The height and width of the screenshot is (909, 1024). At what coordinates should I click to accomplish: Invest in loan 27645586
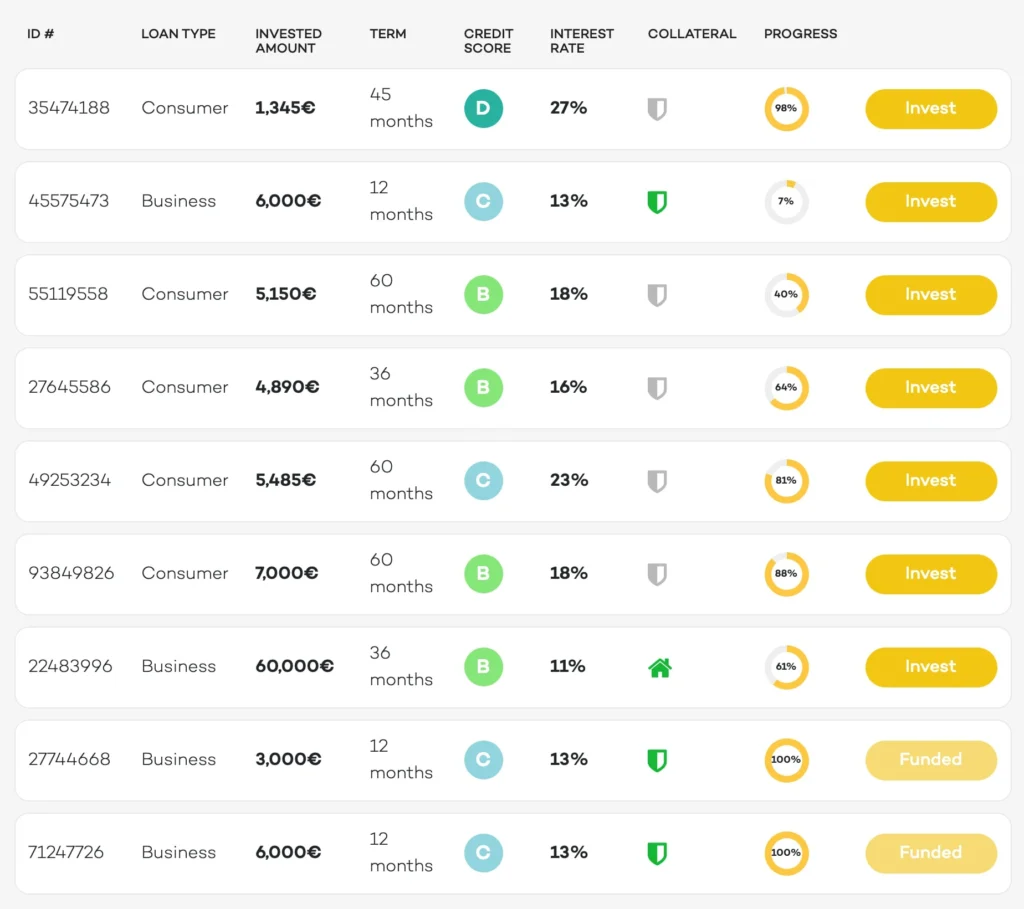click(x=931, y=387)
